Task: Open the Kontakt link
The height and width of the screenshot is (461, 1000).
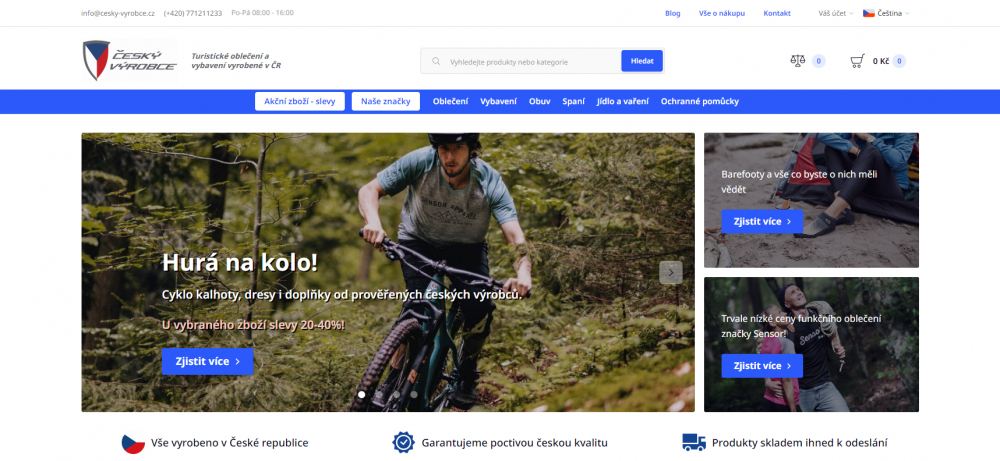Action: pyautogui.click(x=777, y=13)
